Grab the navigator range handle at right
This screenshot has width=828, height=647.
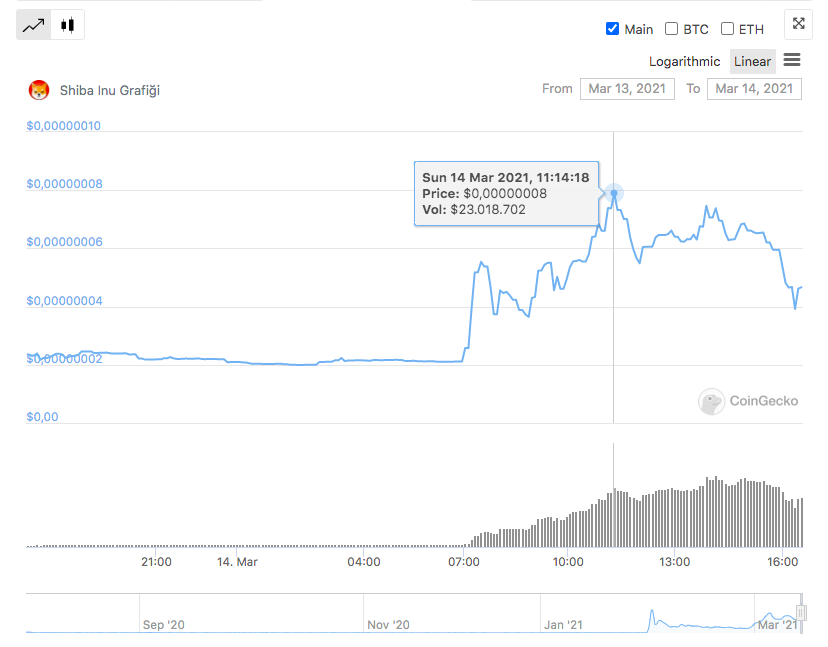(x=801, y=613)
